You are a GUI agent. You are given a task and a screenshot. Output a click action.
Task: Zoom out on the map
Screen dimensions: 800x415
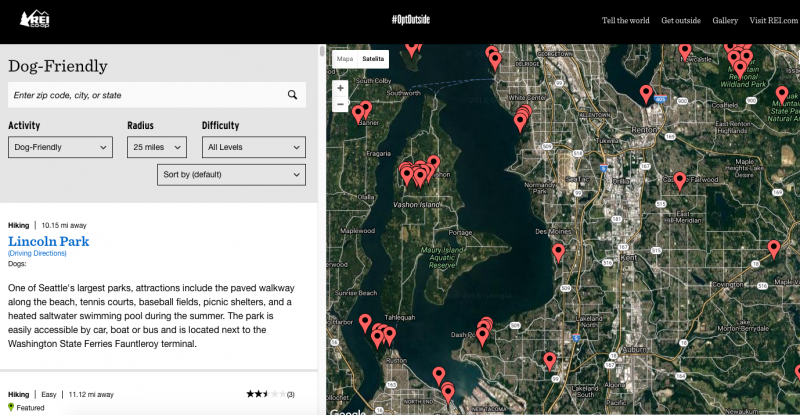point(340,104)
